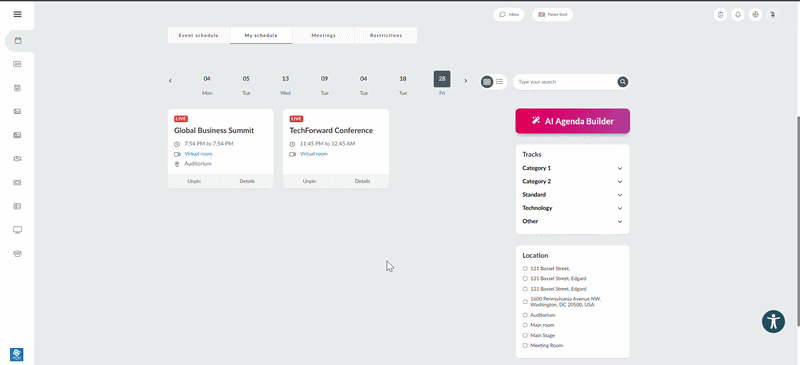Open the notifications bell
800x365 pixels.
(738, 15)
